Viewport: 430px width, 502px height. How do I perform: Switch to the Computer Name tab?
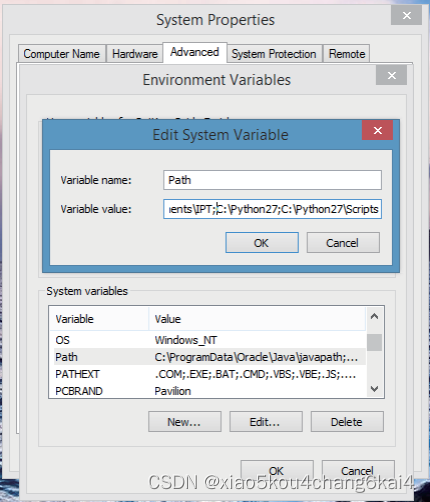(x=62, y=54)
